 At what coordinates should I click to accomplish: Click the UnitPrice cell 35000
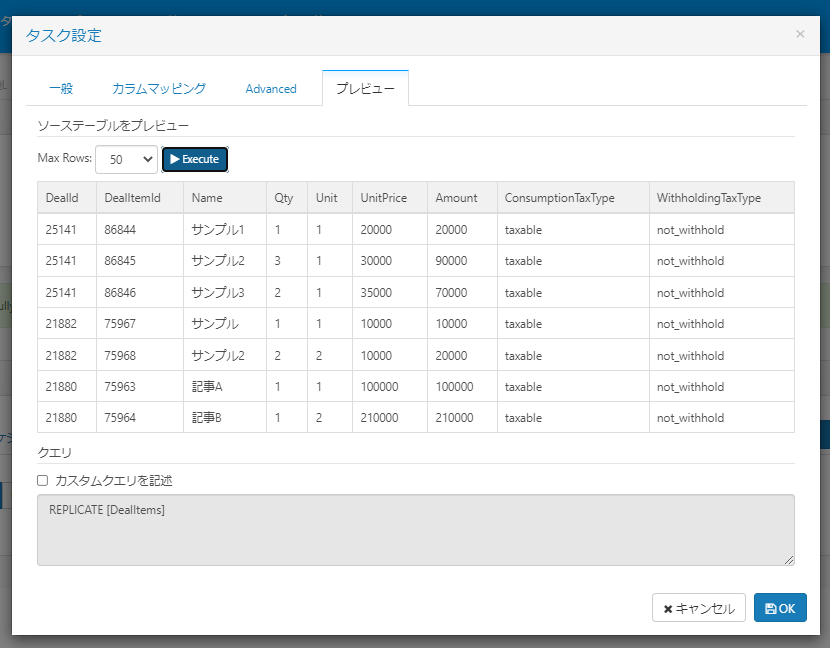pos(390,292)
